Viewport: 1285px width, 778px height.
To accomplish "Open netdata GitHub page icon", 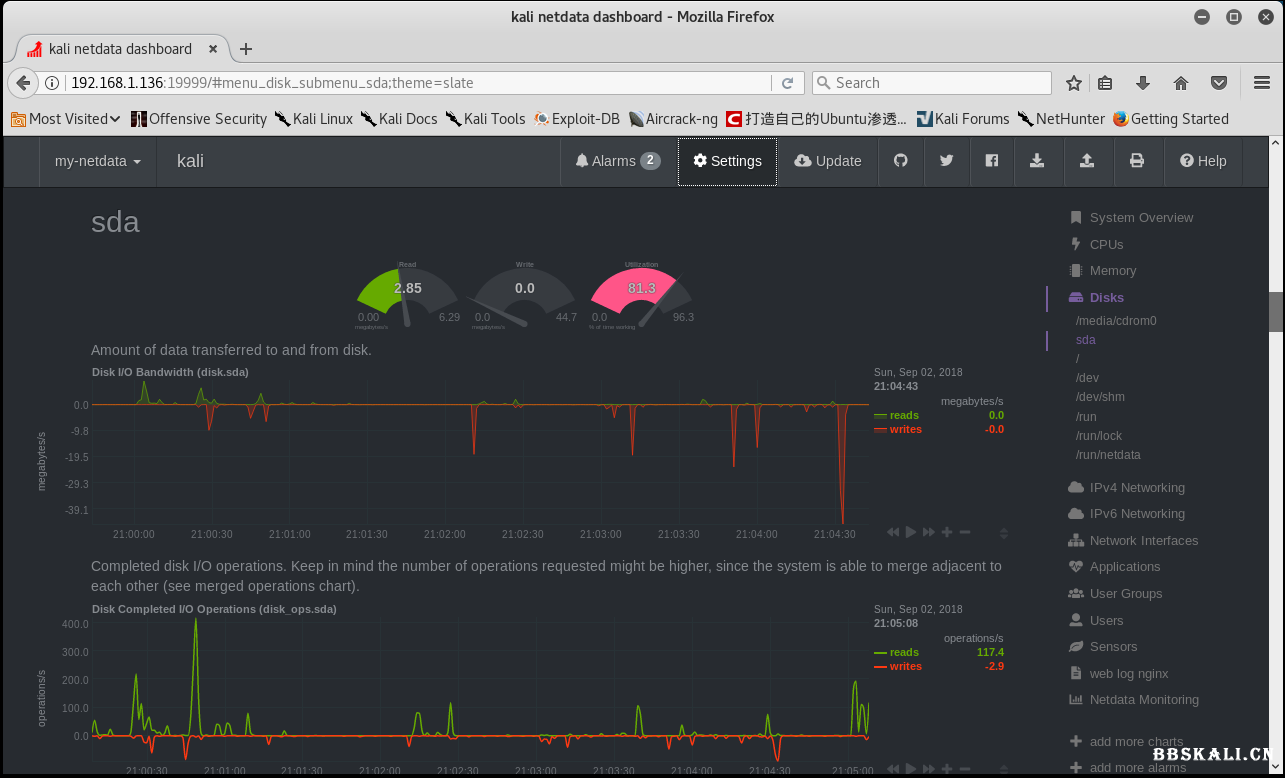I will coord(901,161).
